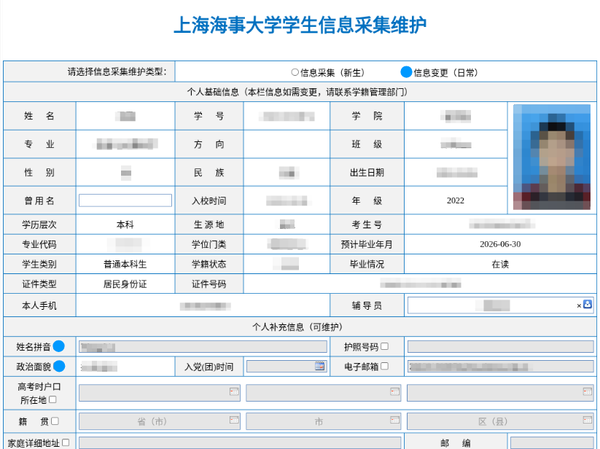The height and width of the screenshot is (449, 600).
Task: Toggle the blue 政治面貌 edit marker
Action: tap(59, 367)
